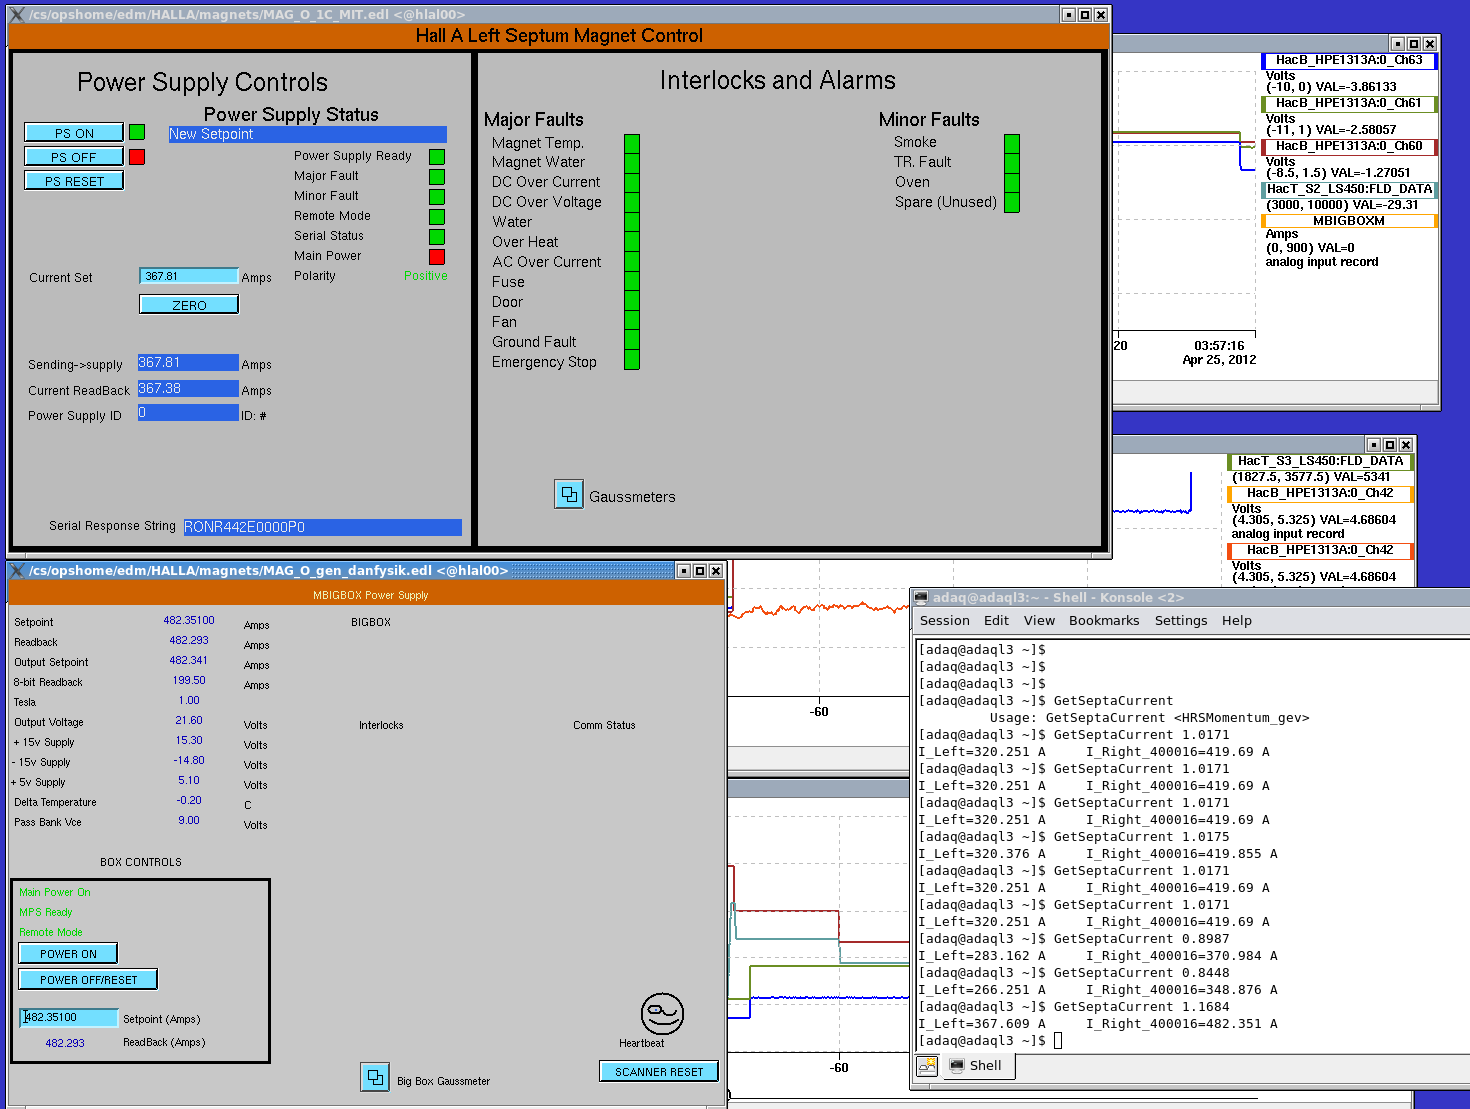
Task: Click the Major Fault status light
Action: point(437,176)
